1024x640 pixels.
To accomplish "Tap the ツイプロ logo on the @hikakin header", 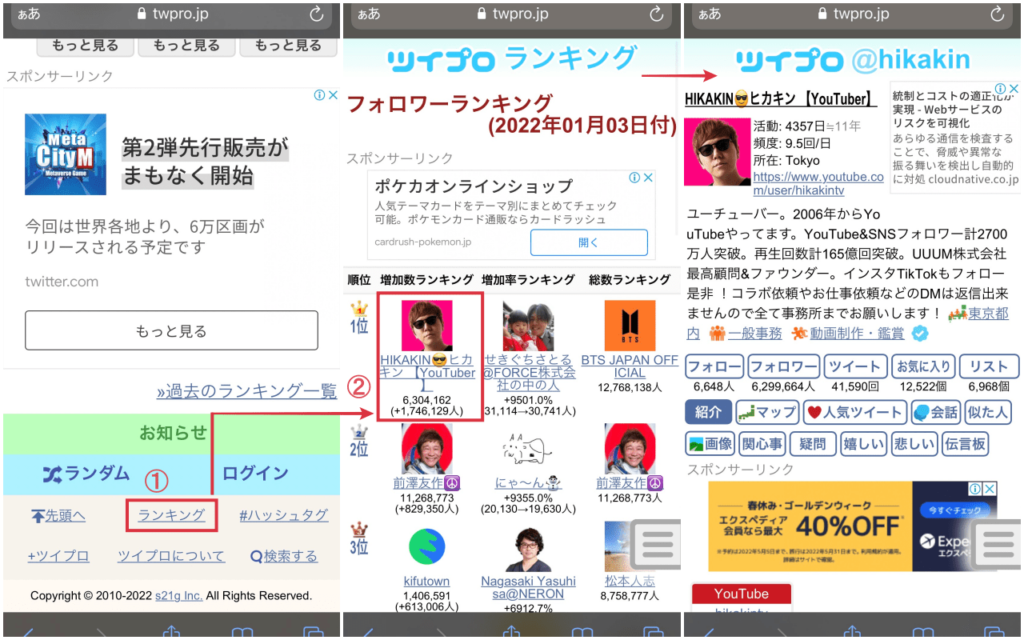I will pyautogui.click(x=790, y=61).
